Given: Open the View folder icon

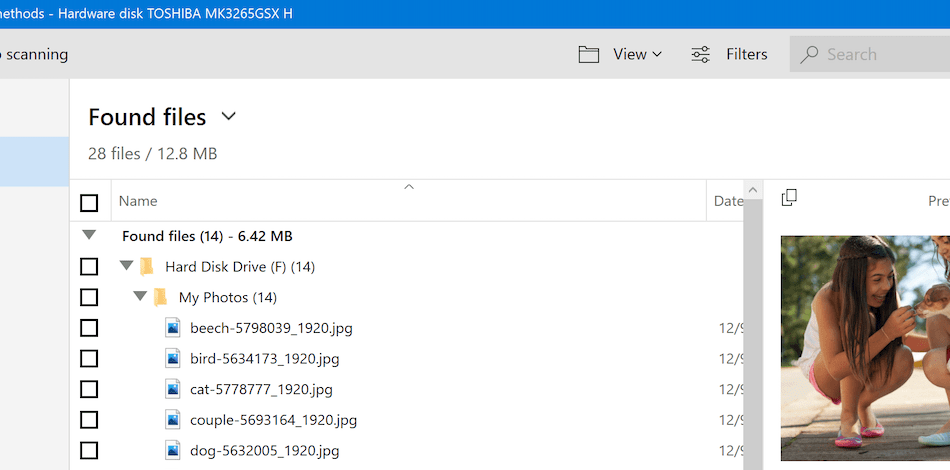Looking at the screenshot, I should click(588, 55).
